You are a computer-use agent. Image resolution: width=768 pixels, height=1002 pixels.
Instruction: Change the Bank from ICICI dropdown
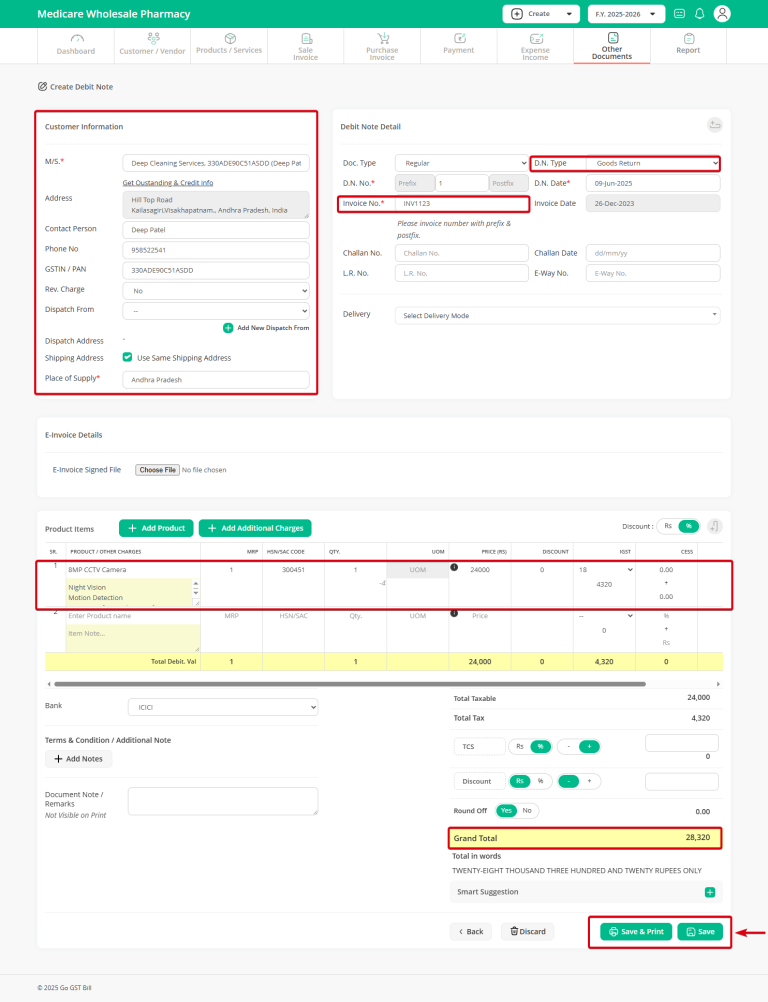coord(222,705)
